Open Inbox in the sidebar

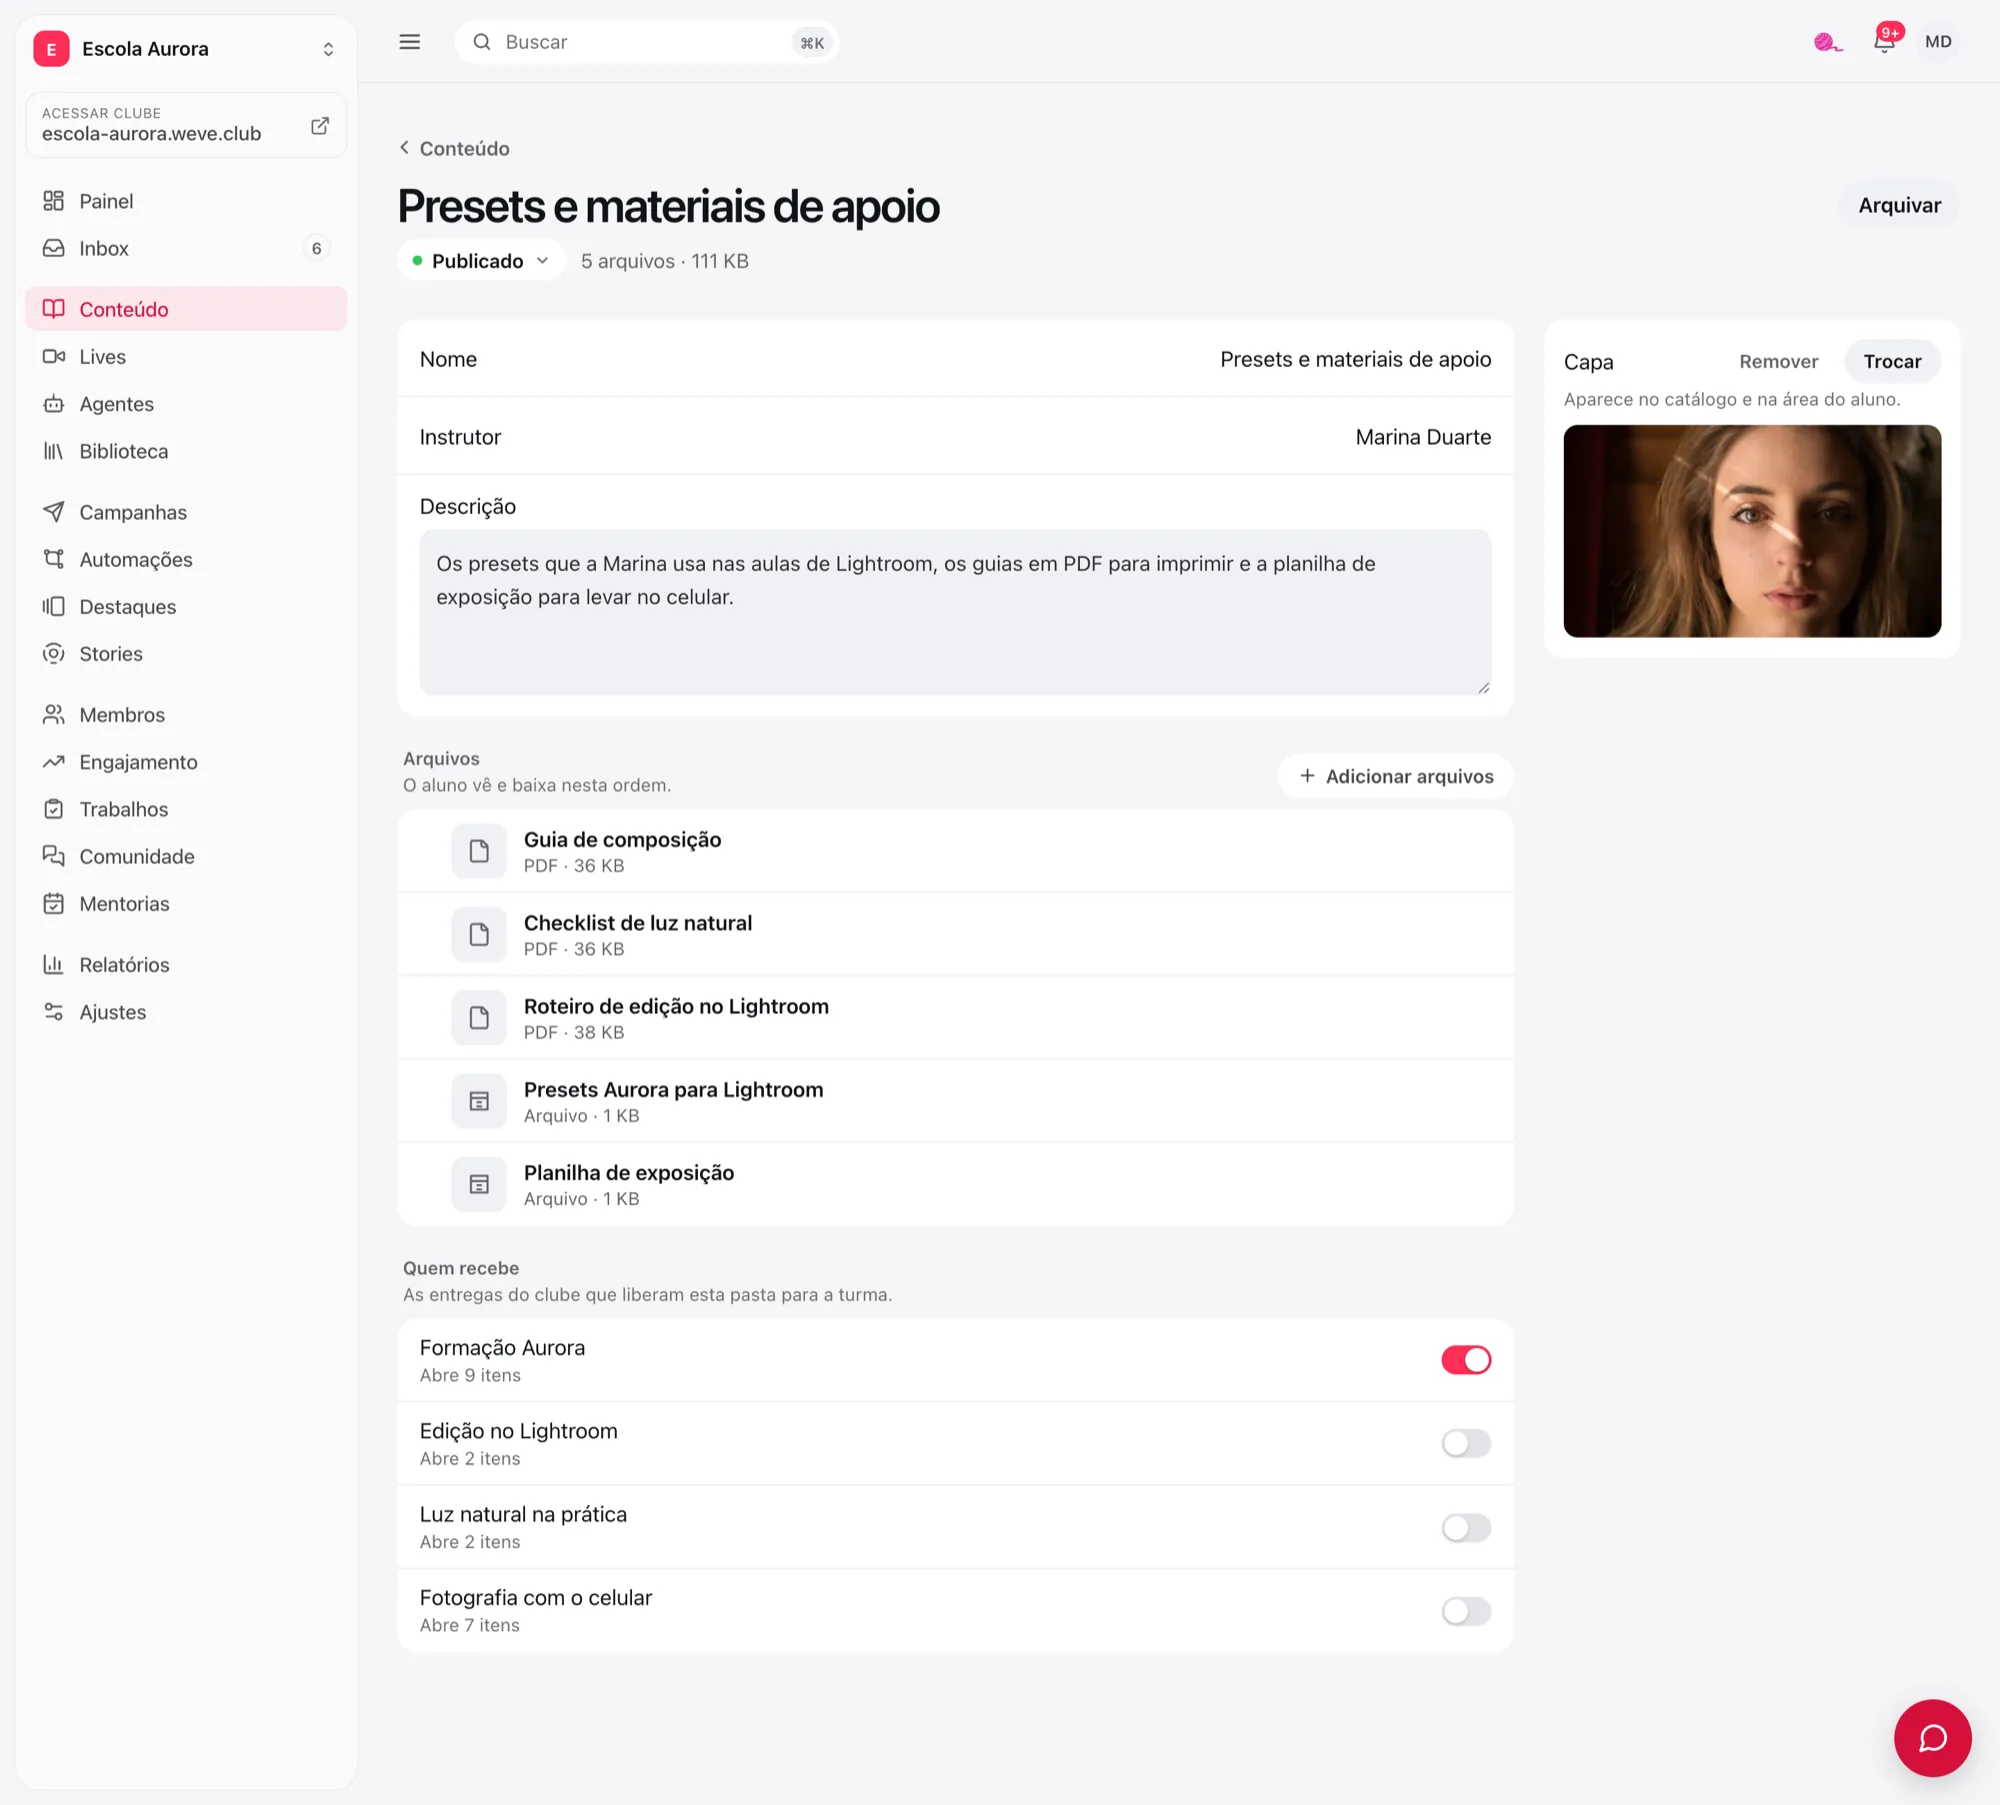coord(186,248)
